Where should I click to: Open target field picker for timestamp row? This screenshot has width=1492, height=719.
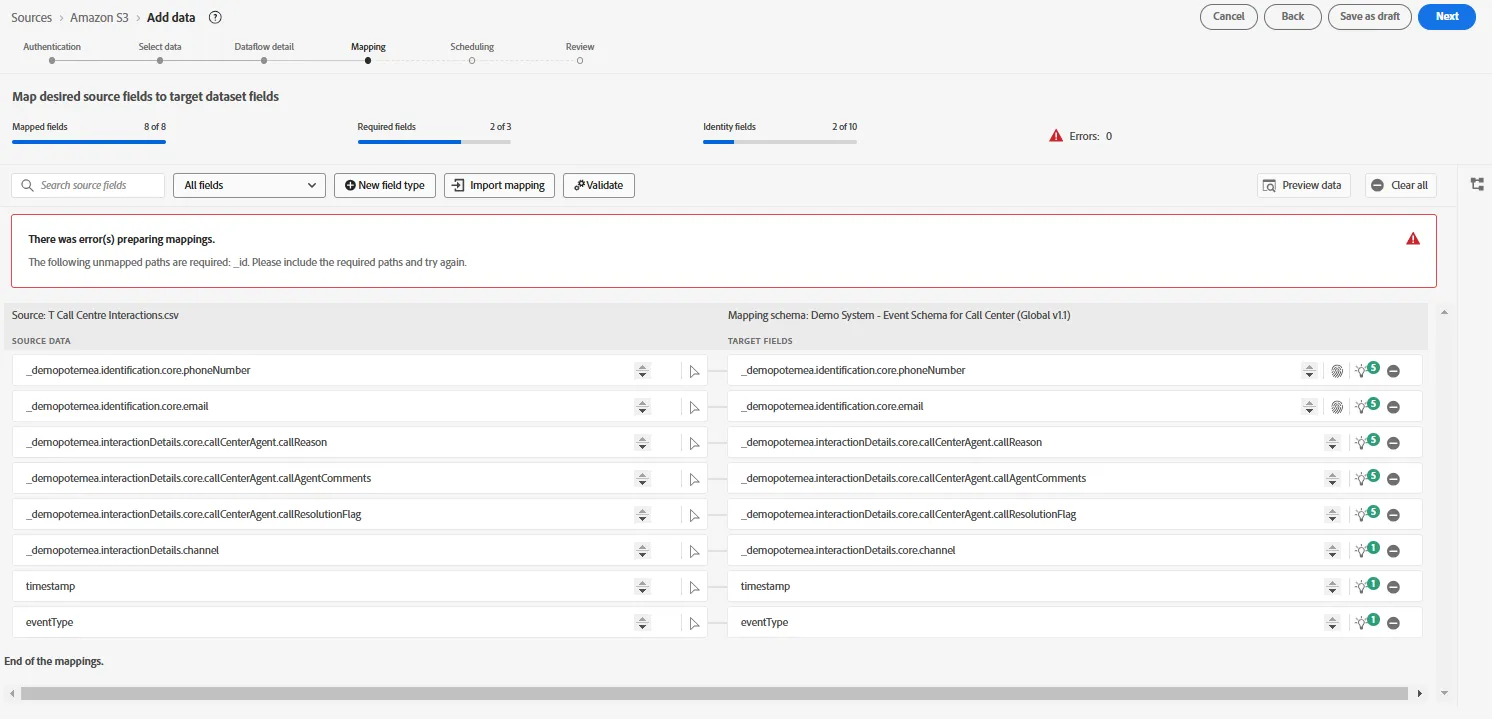point(1332,587)
